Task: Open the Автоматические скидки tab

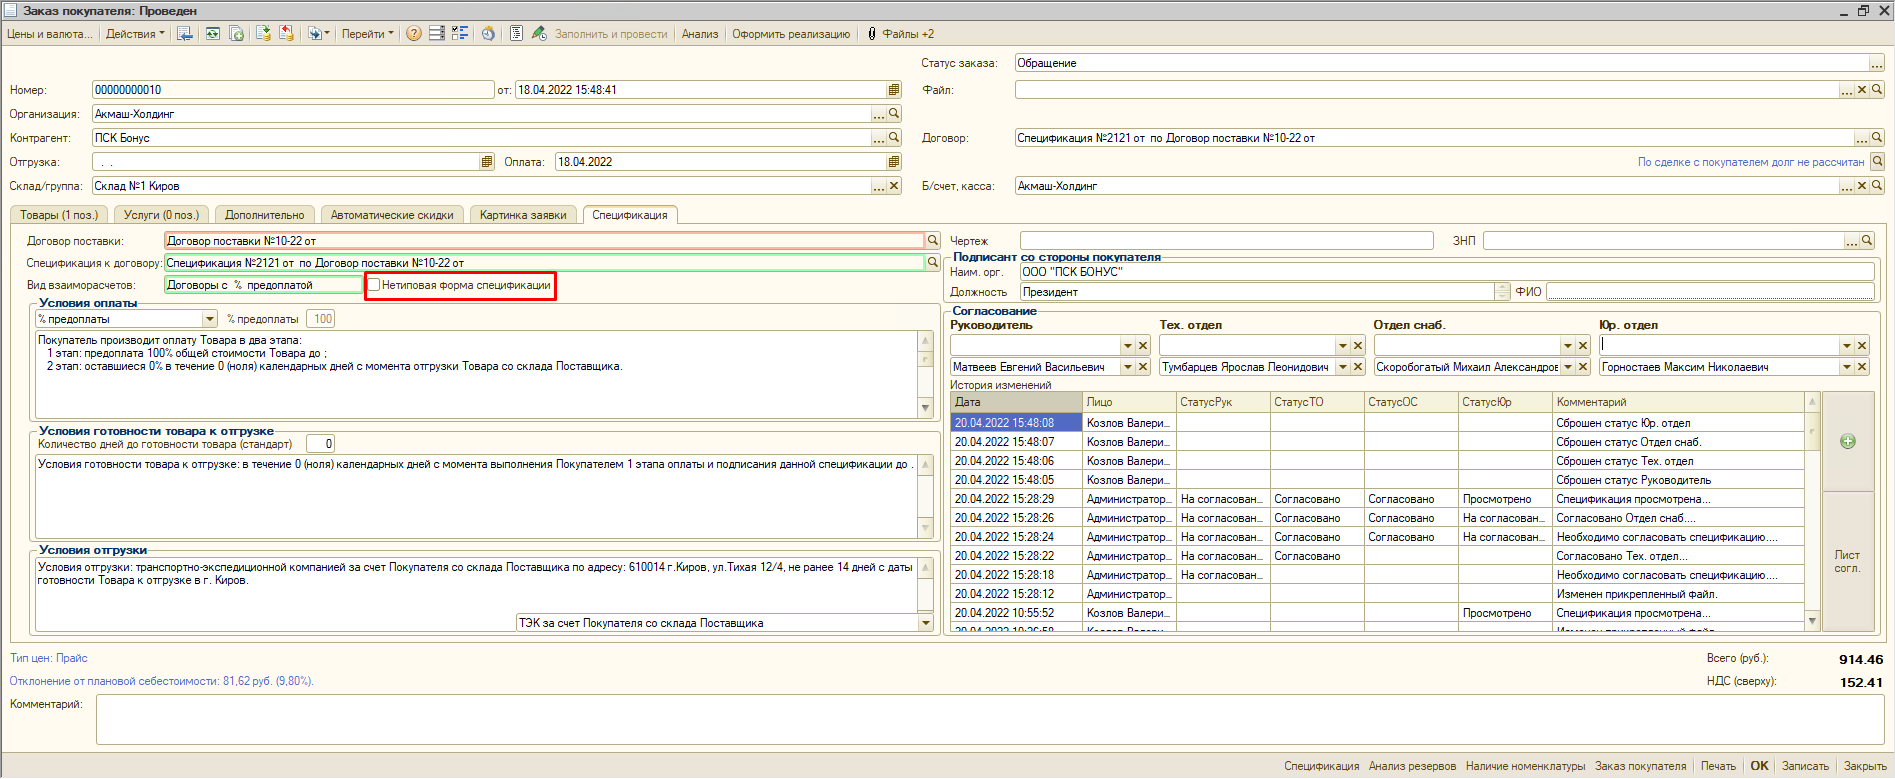Action: tap(392, 215)
